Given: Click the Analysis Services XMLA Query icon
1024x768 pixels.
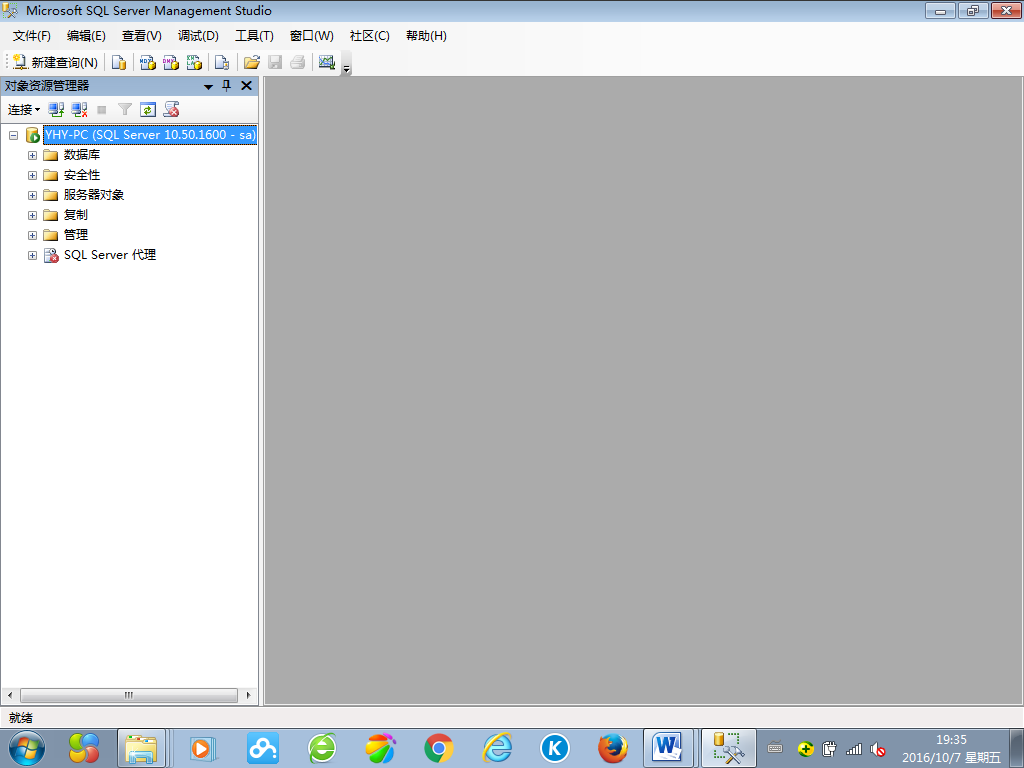Looking at the screenshot, I should 194,62.
